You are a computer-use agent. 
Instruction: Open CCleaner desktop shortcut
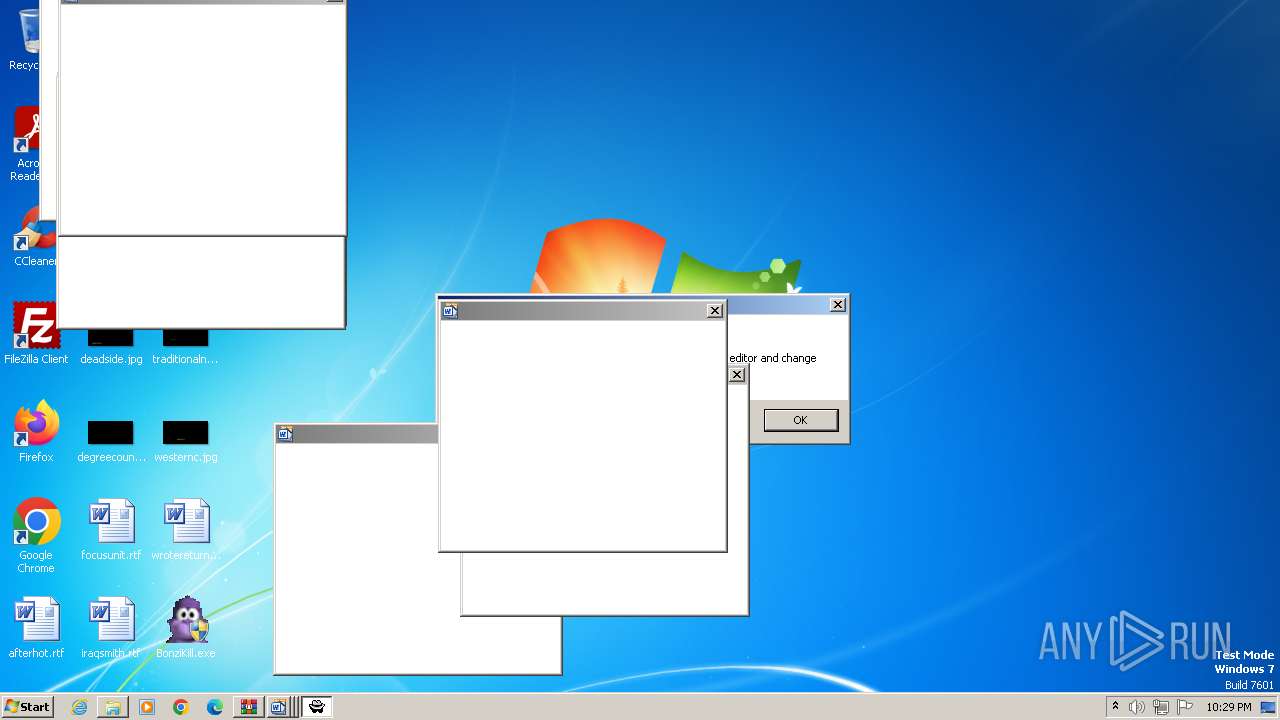35,238
